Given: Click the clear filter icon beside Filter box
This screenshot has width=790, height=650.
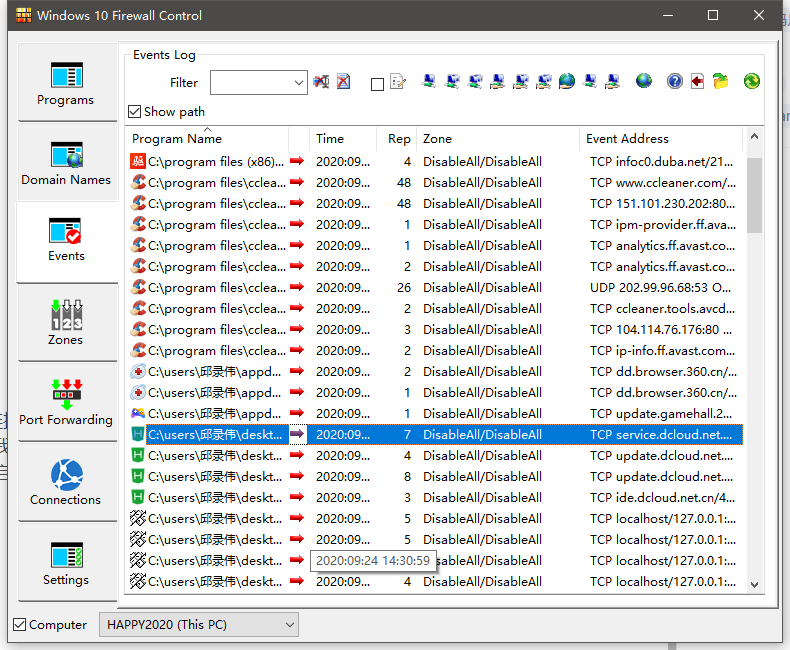Looking at the screenshot, I should 321,81.
